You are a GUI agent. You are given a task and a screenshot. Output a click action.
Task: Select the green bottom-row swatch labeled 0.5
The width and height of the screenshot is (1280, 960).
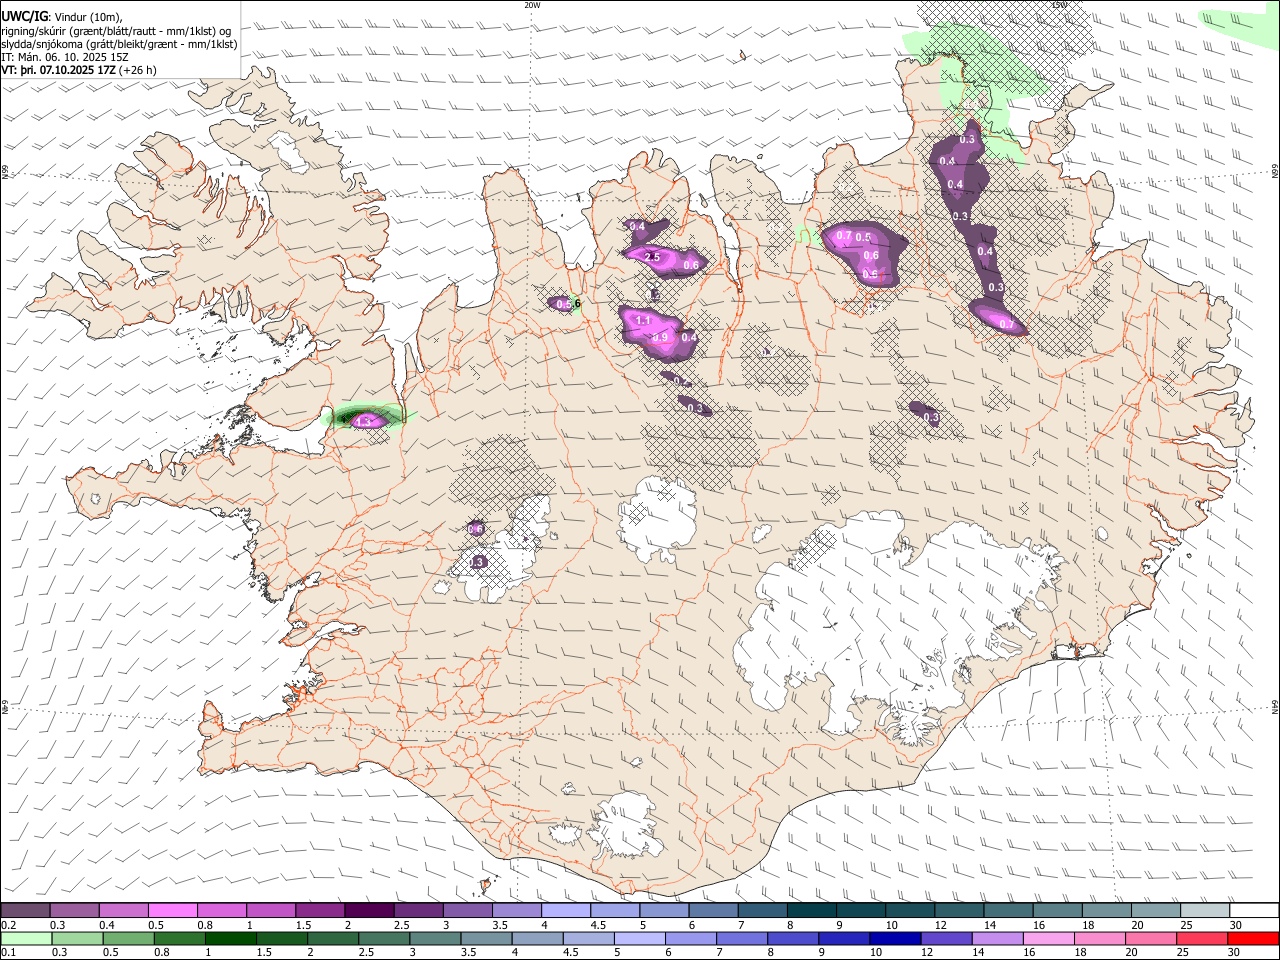(128, 938)
